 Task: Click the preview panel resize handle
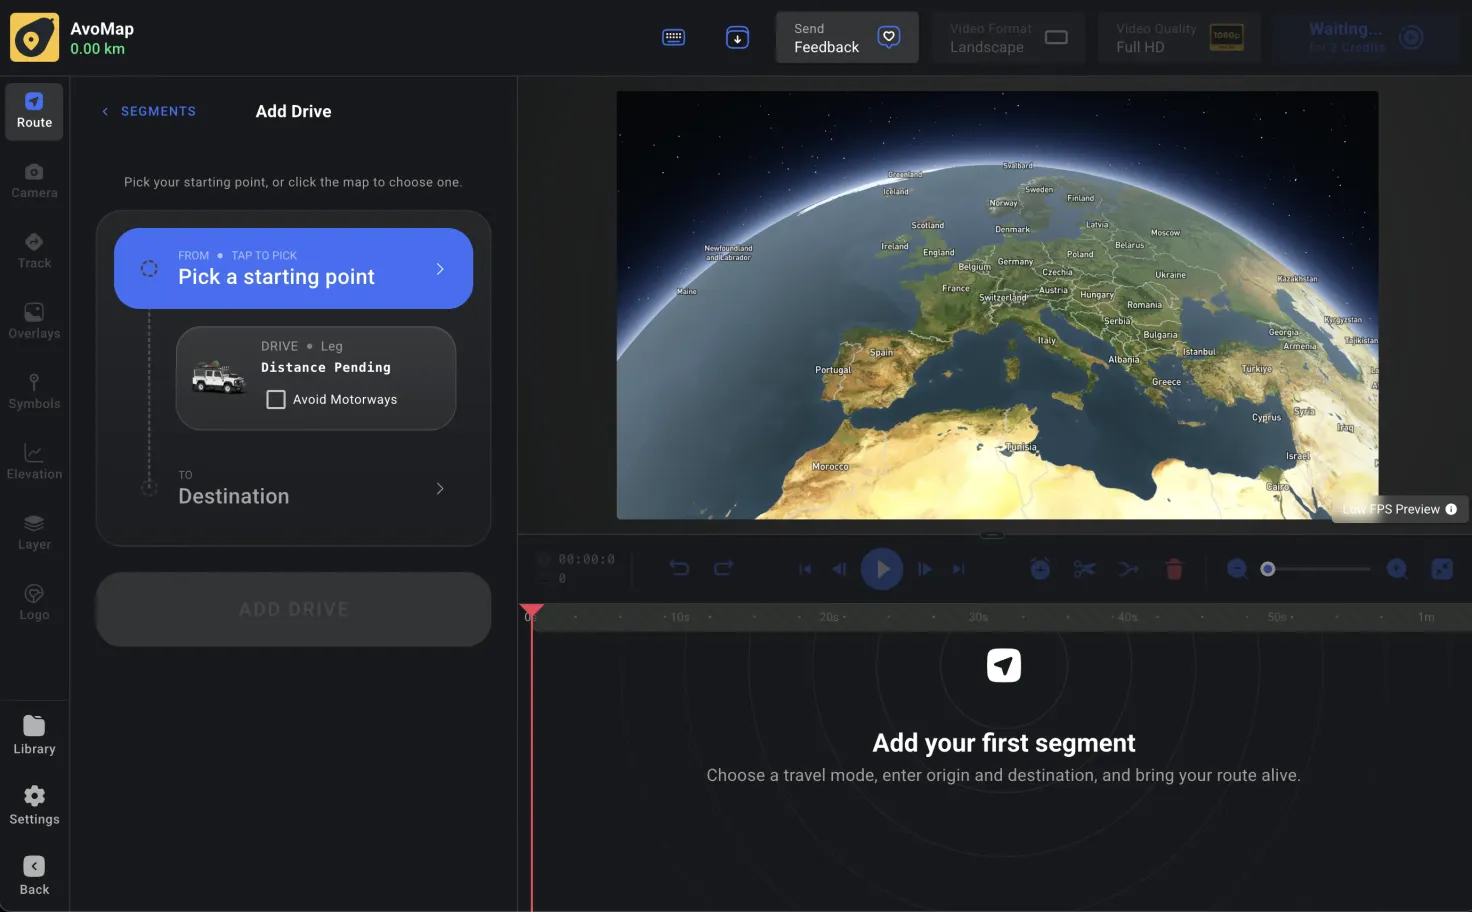pos(992,535)
